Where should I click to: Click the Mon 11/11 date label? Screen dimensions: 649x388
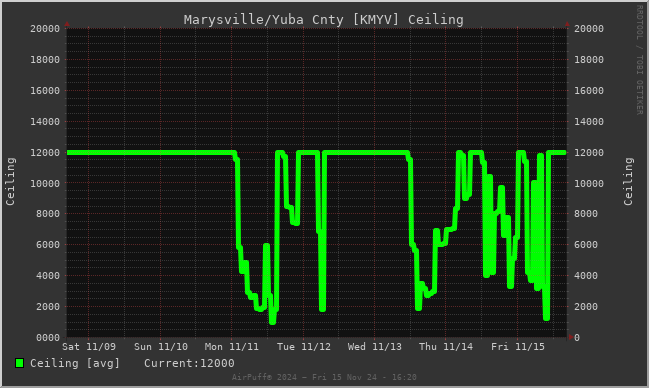pyautogui.click(x=232, y=347)
